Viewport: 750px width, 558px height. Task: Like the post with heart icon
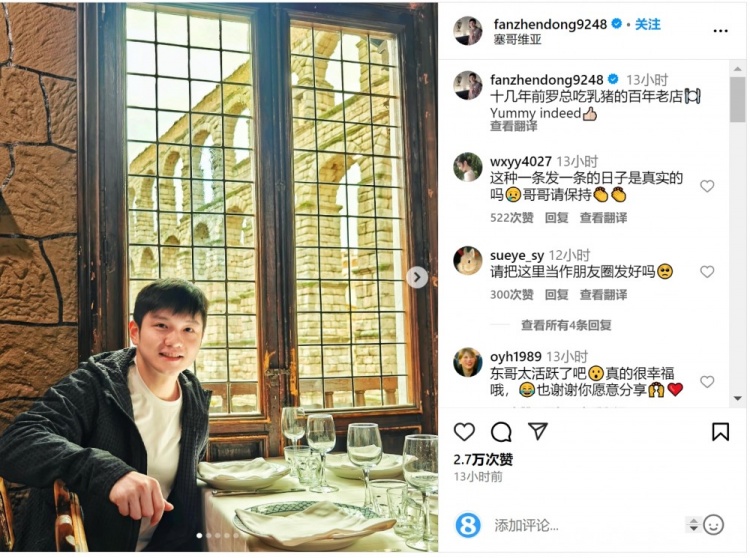[x=464, y=432]
